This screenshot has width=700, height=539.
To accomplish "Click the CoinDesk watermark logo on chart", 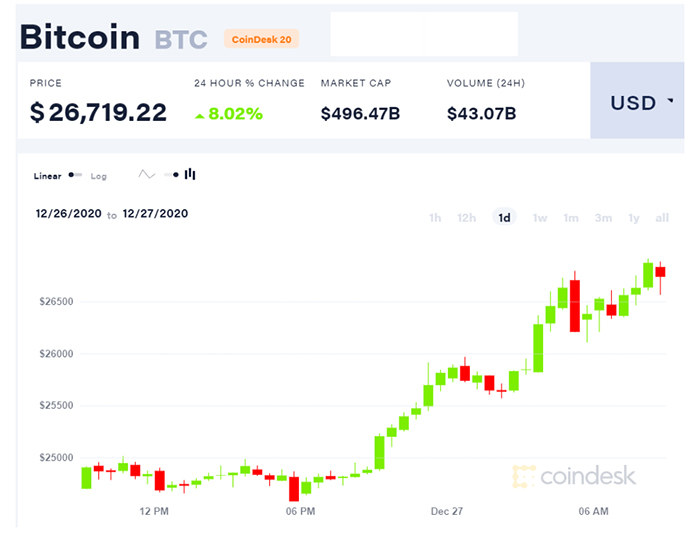I will pos(573,476).
